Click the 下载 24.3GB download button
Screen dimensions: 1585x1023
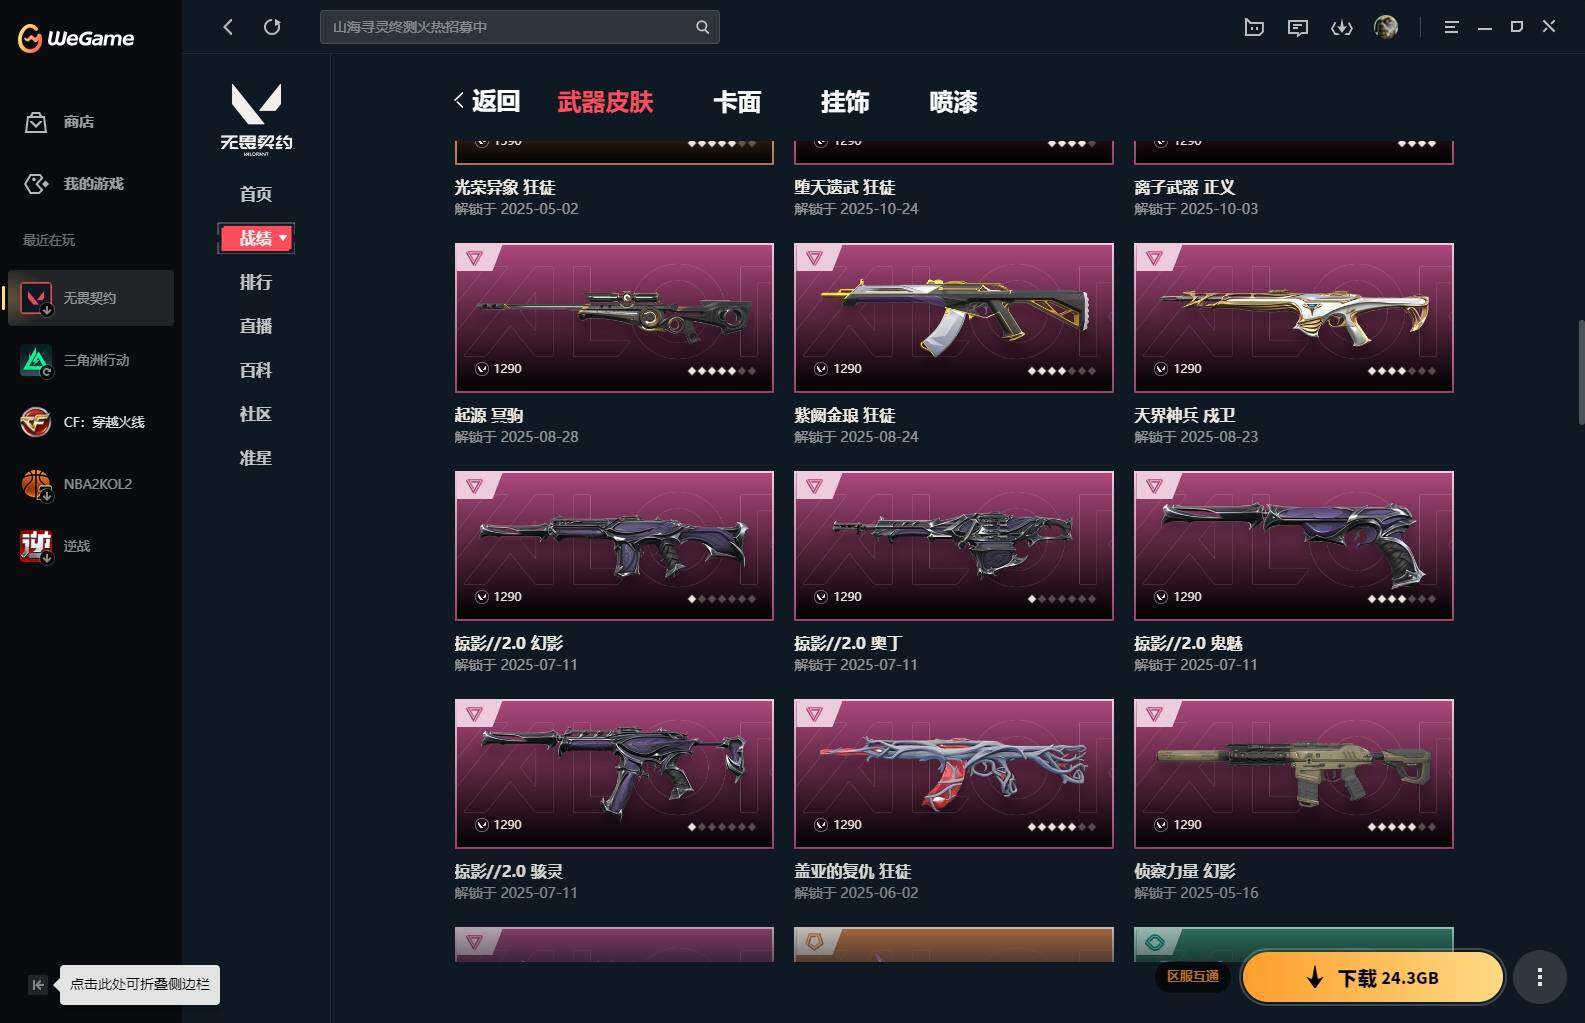point(1373,977)
